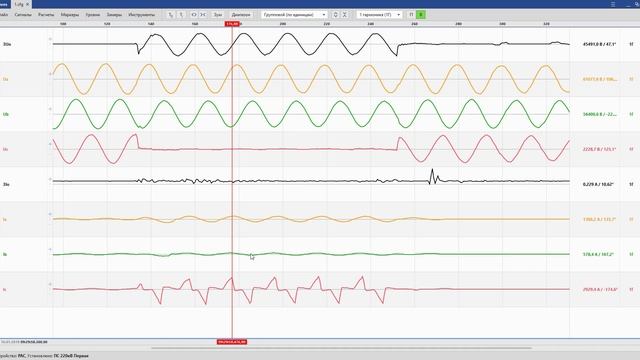
Task: Click the Ic value 2929,4 А
Action: point(600,289)
